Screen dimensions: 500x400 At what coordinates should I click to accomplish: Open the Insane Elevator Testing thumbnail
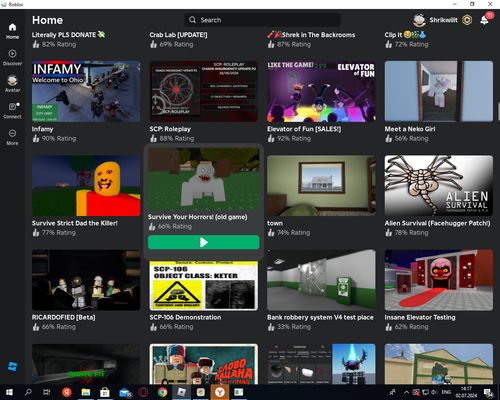(x=439, y=280)
